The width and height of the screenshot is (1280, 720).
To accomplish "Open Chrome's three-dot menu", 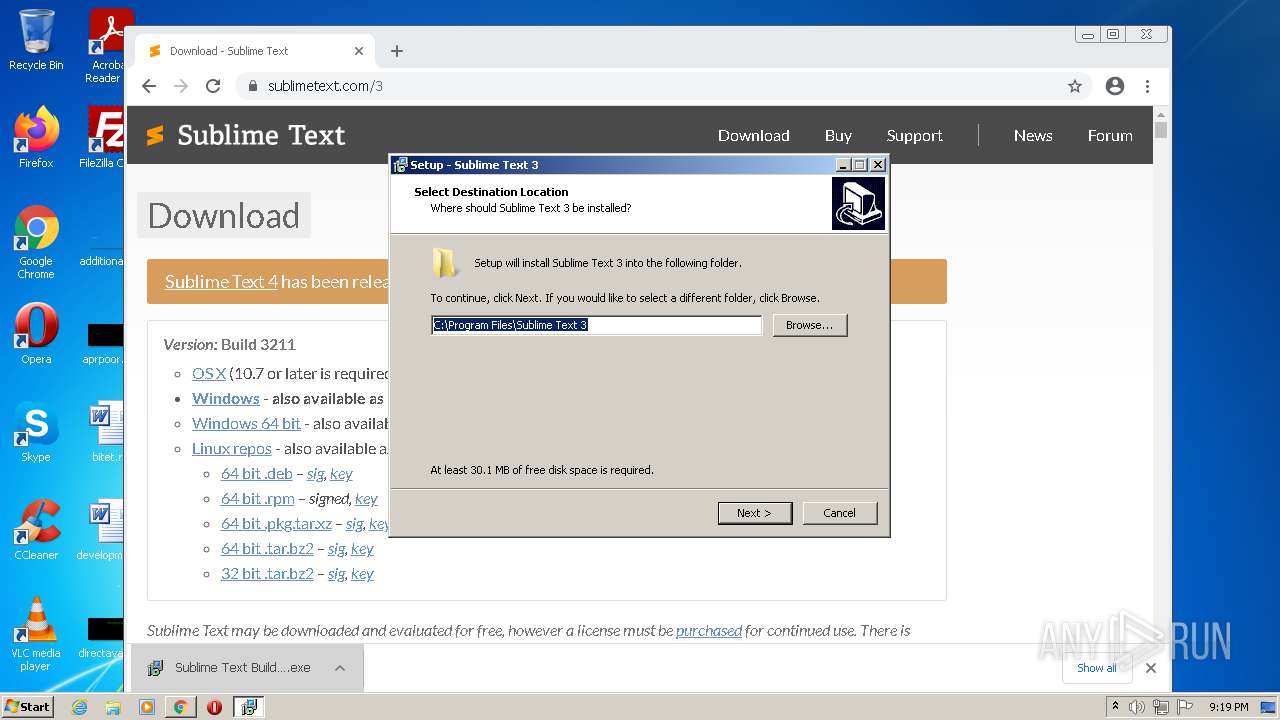I will pos(1147,86).
